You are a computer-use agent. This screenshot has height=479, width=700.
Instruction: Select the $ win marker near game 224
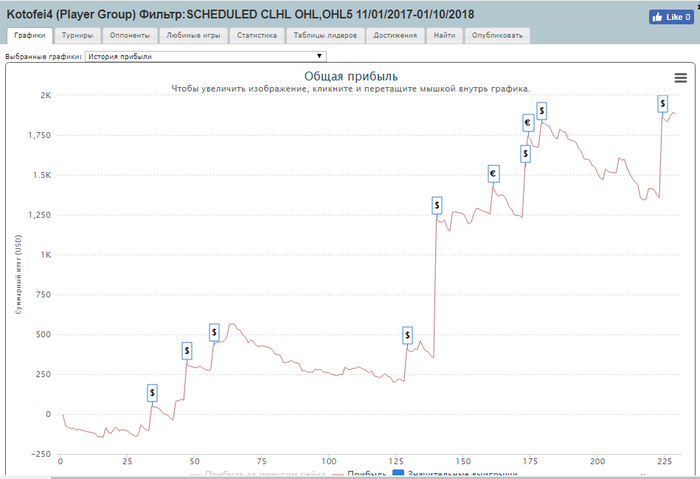click(x=662, y=104)
